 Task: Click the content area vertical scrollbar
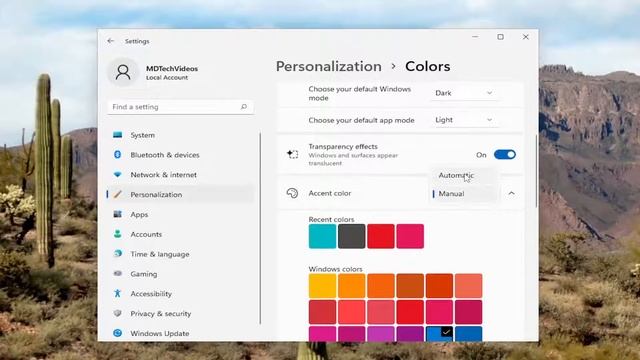tap(536, 171)
